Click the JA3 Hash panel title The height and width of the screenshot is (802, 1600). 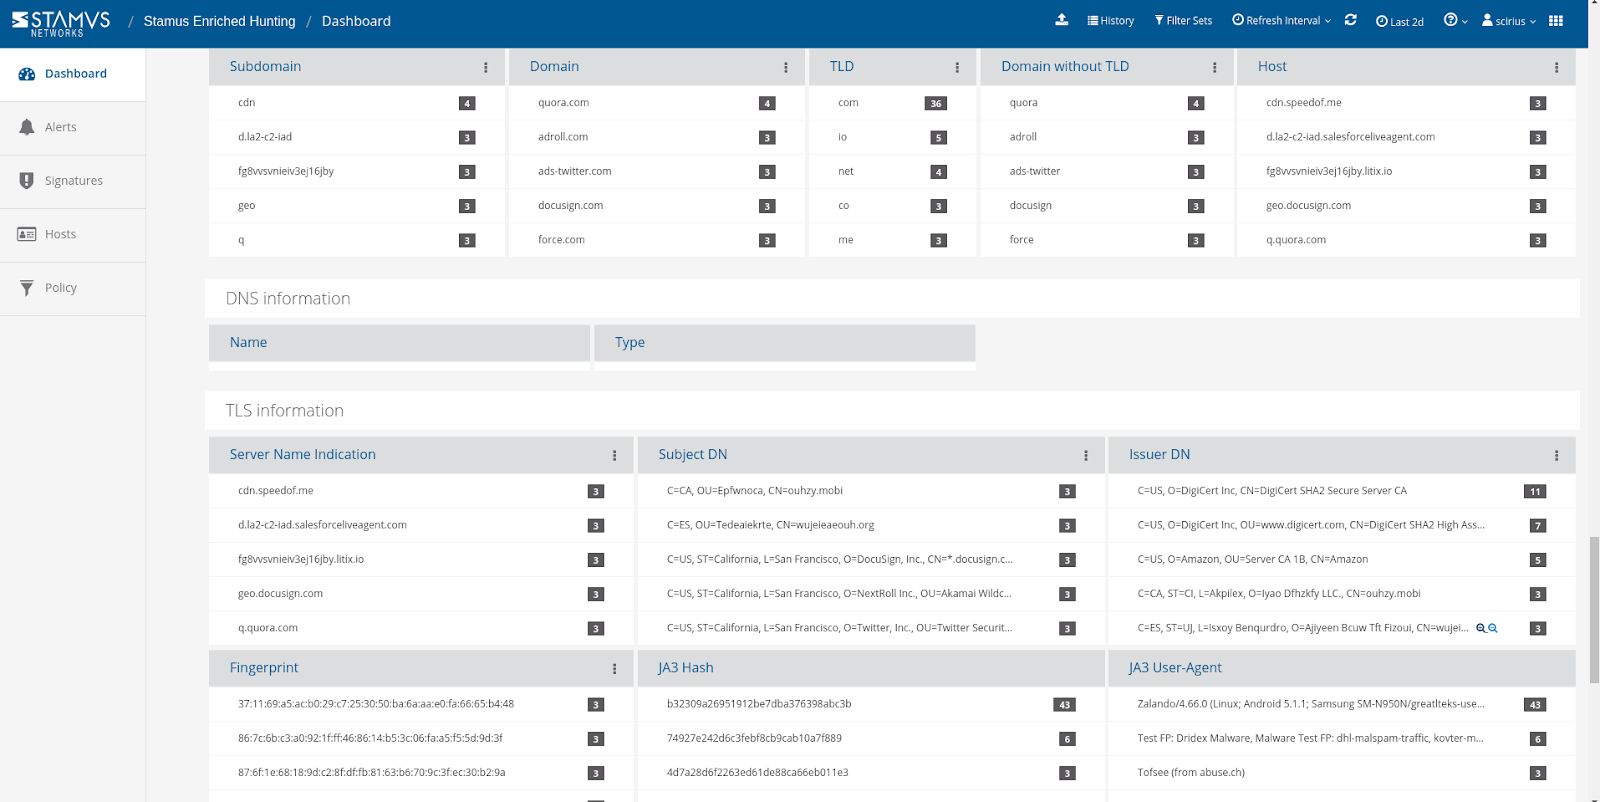(686, 668)
